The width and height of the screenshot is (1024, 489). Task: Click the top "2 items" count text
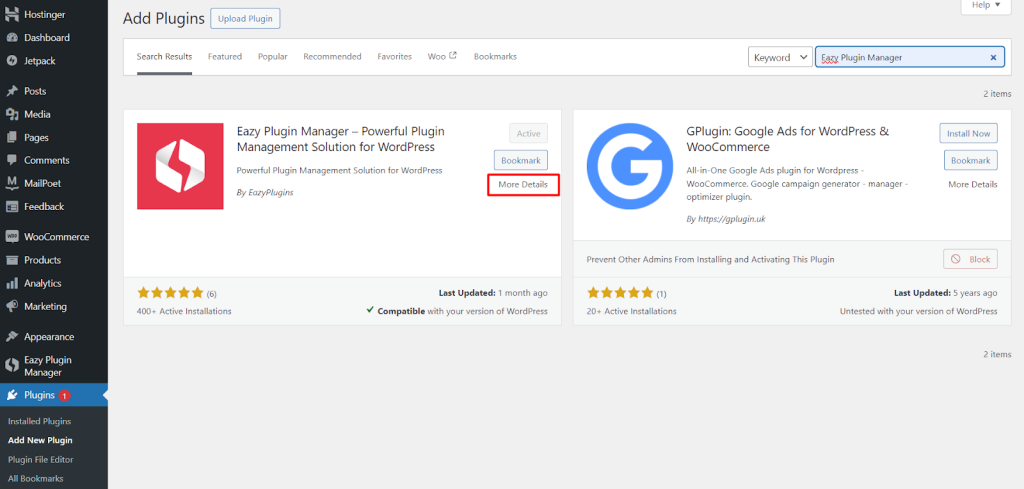tap(997, 94)
